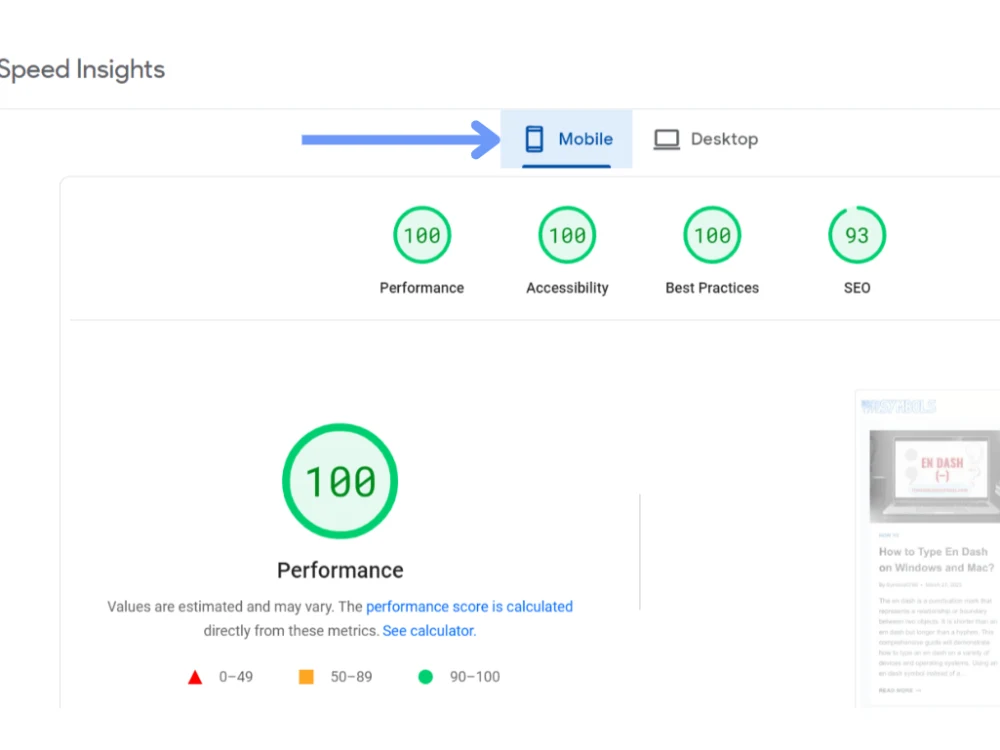Image resolution: width=1000 pixels, height=750 pixels.
Task: Switch to the Mobile tab
Action: [566, 139]
